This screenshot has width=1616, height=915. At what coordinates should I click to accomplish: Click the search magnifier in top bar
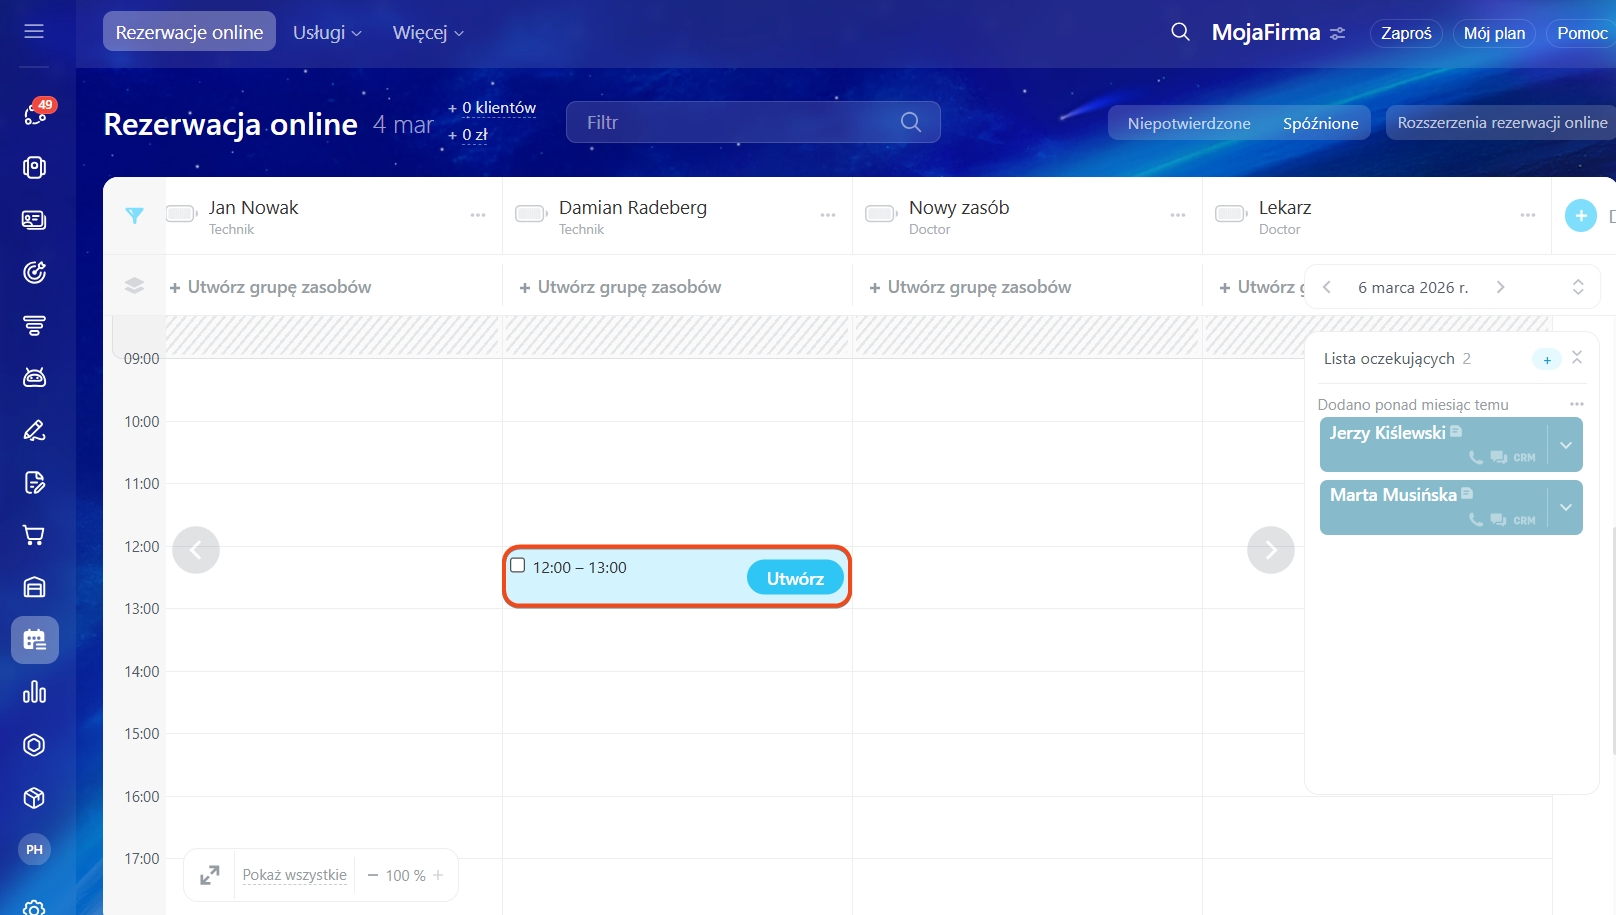[1180, 32]
